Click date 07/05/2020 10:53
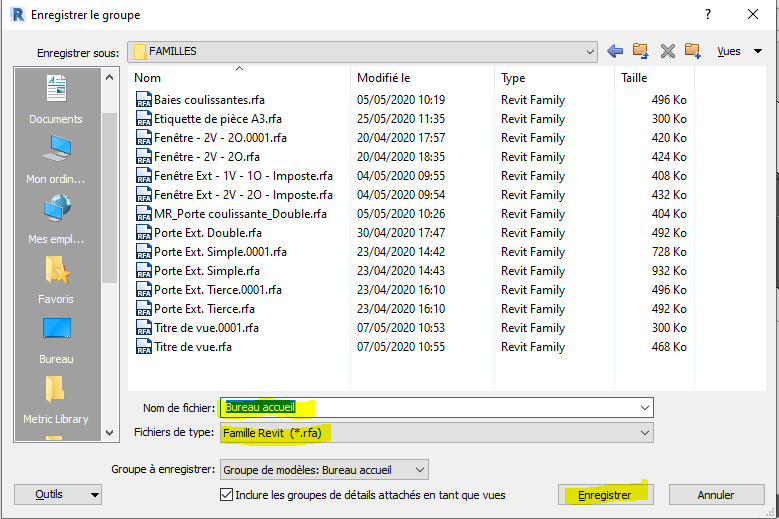 401,328
